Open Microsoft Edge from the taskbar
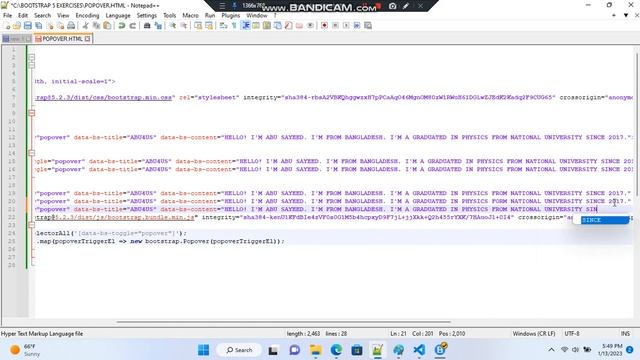This screenshot has width=640, height=360. coord(336,350)
